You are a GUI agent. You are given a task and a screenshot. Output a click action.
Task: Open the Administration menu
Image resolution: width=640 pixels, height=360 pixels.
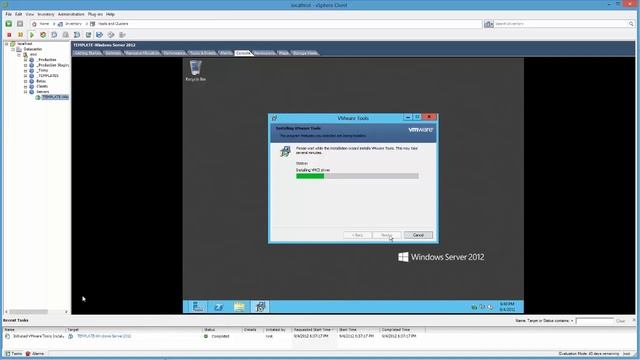(71, 14)
